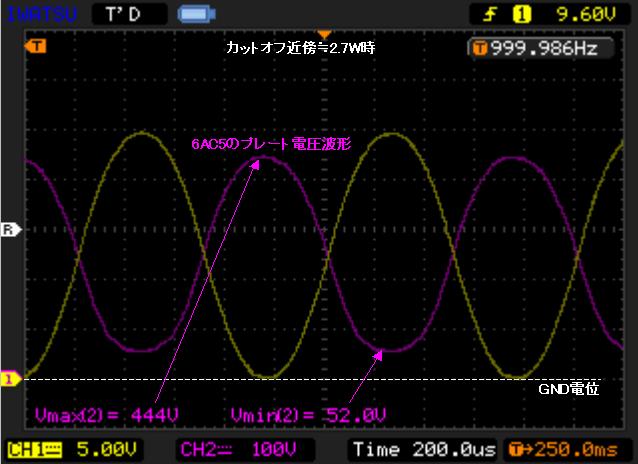This screenshot has height=464, width=638.
Task: Click the Vmax(2)= 444V measurement
Action: 107,415
